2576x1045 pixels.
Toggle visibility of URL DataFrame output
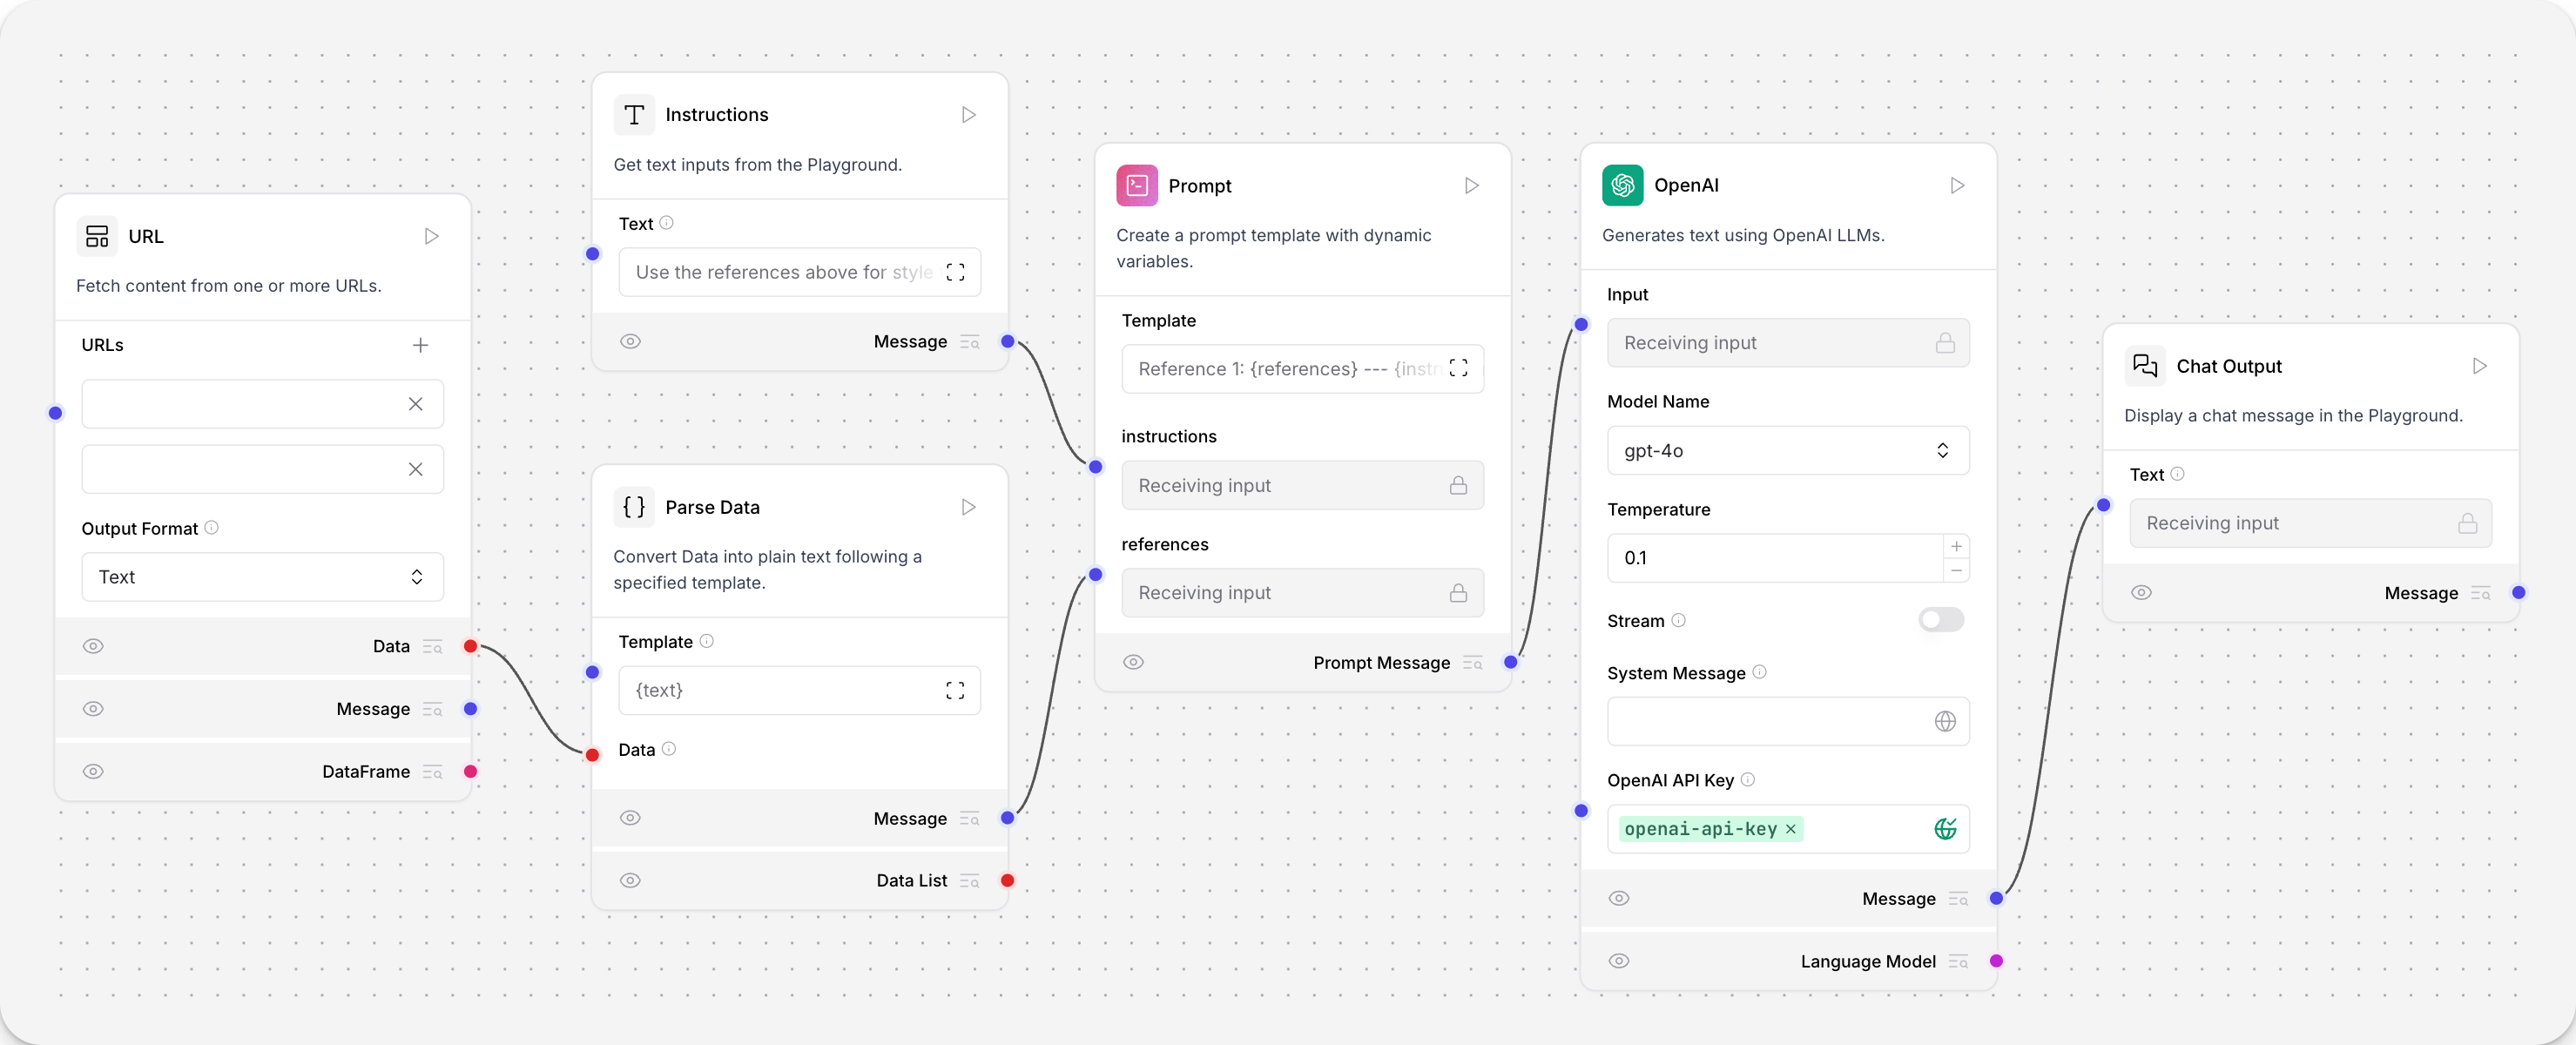93,772
